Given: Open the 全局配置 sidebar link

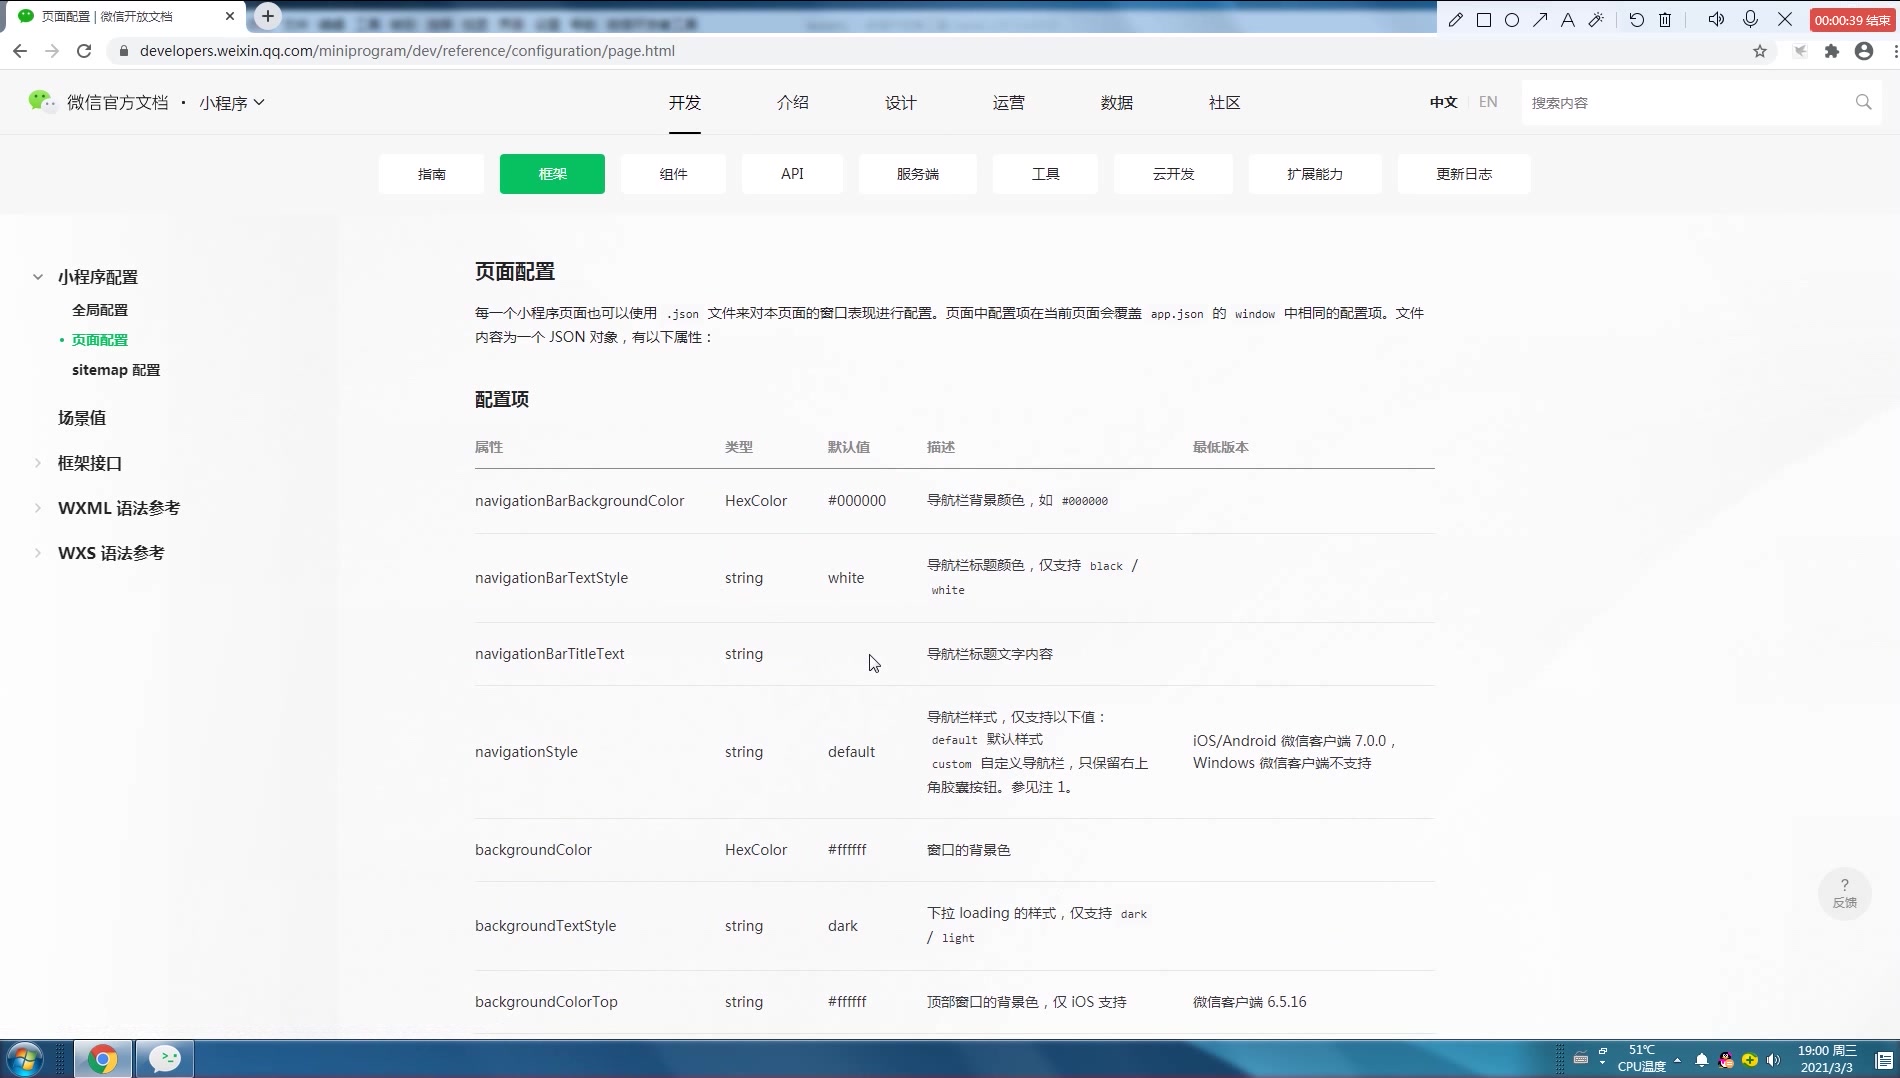Looking at the screenshot, I should pyautogui.click(x=100, y=309).
